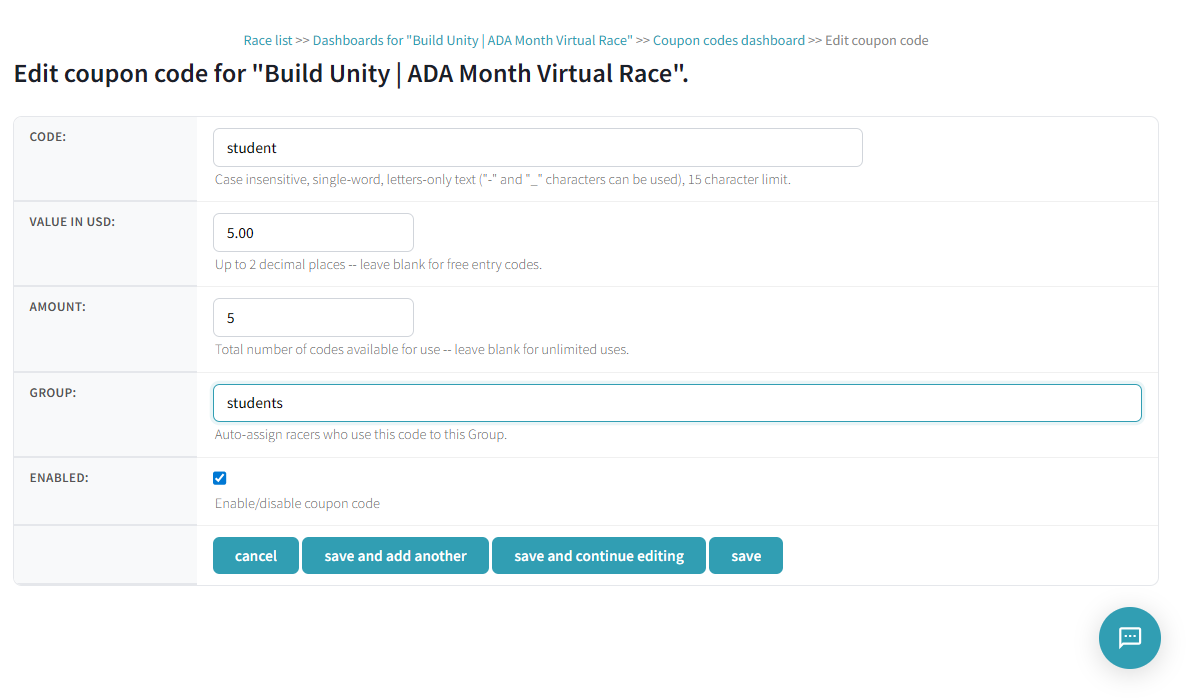
Task: Click the Edit coupon code breadcrumb entry
Action: point(875,40)
